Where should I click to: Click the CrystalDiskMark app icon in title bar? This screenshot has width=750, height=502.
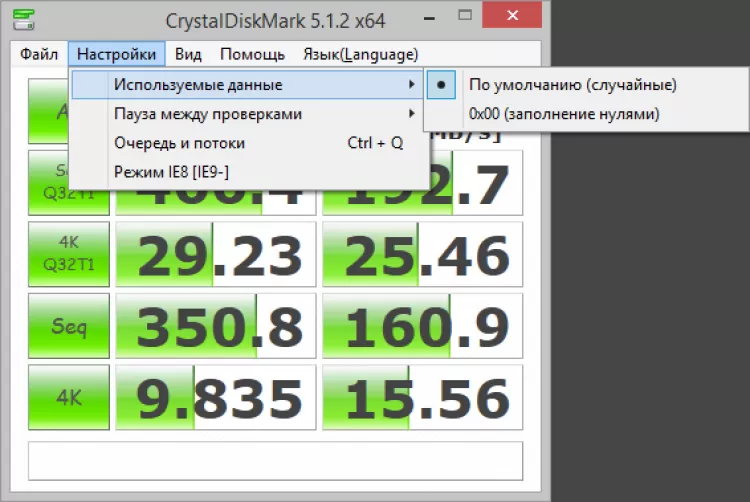point(24,19)
